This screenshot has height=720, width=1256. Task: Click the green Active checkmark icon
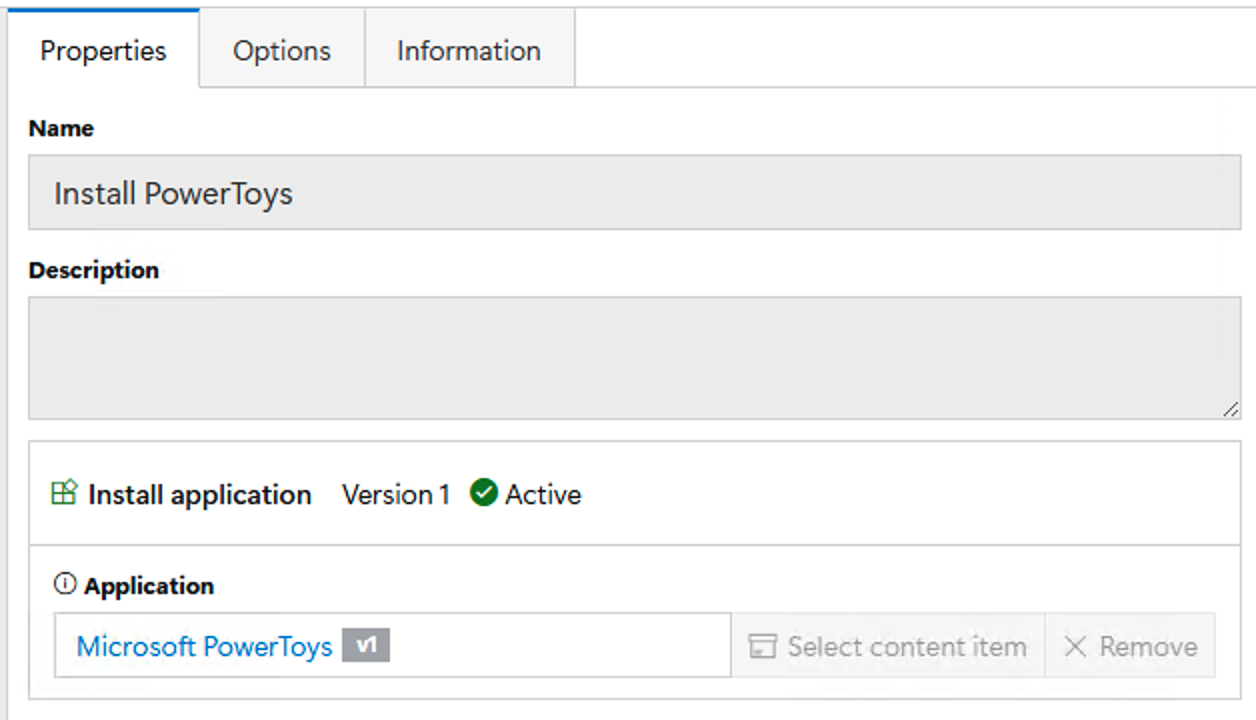484,493
